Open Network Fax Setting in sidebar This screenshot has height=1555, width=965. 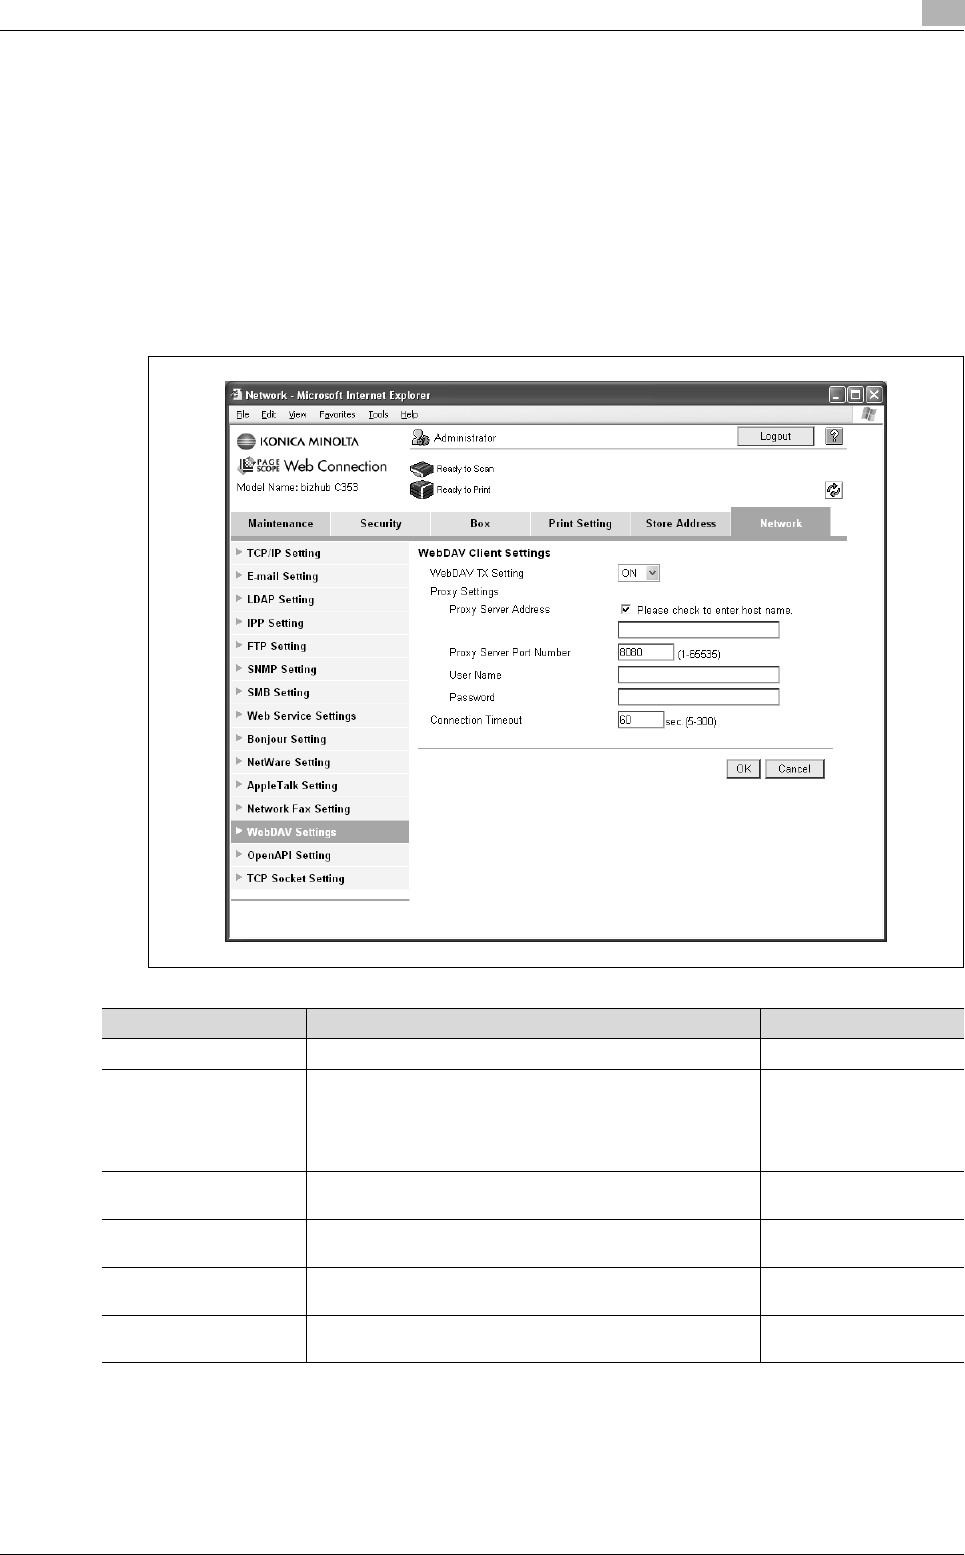[320, 809]
